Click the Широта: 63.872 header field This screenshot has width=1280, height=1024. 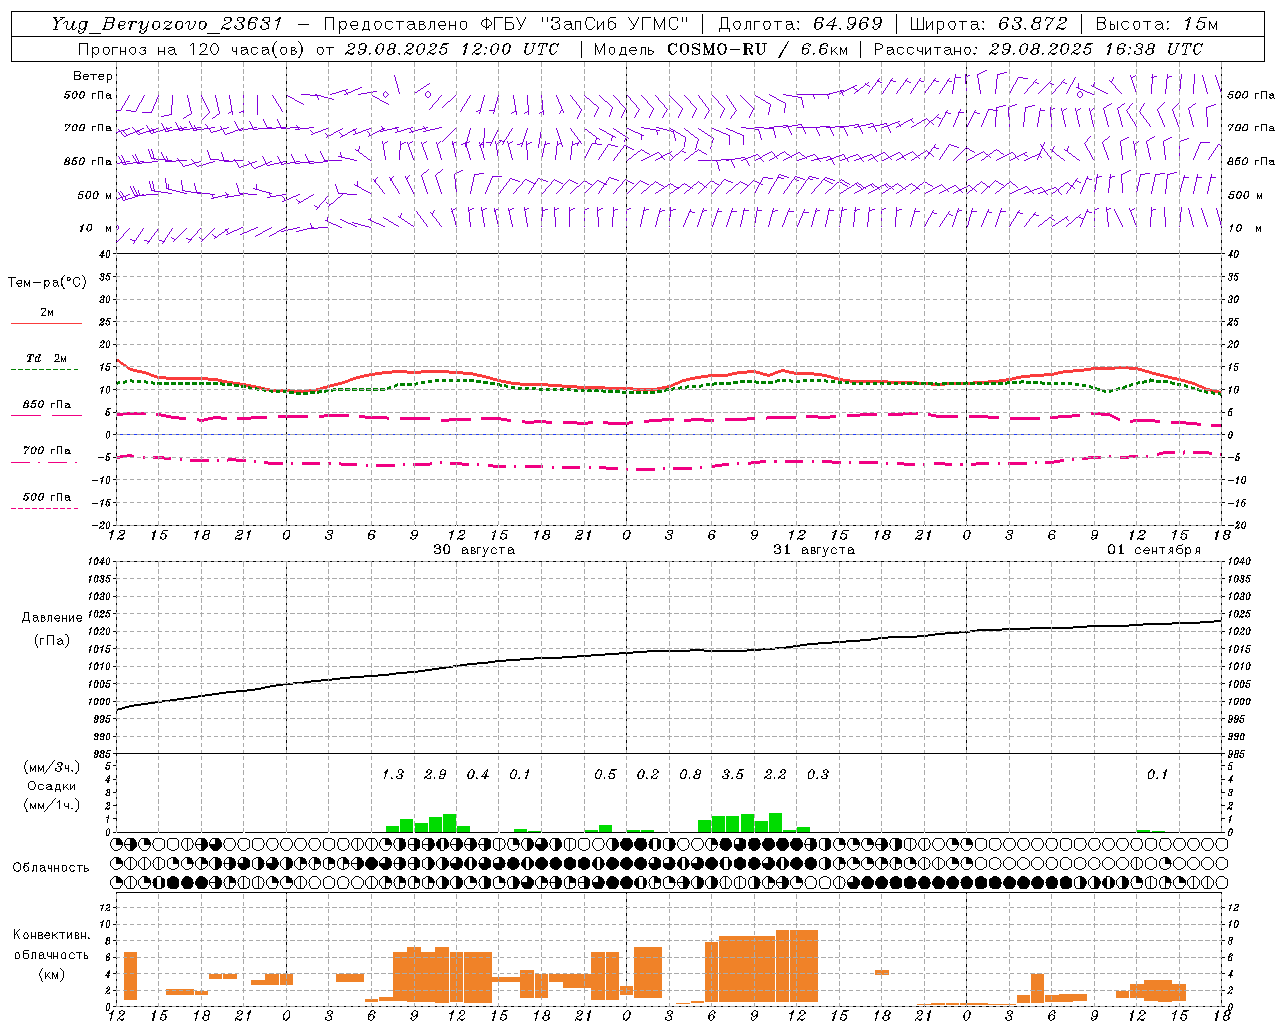[x=989, y=24]
